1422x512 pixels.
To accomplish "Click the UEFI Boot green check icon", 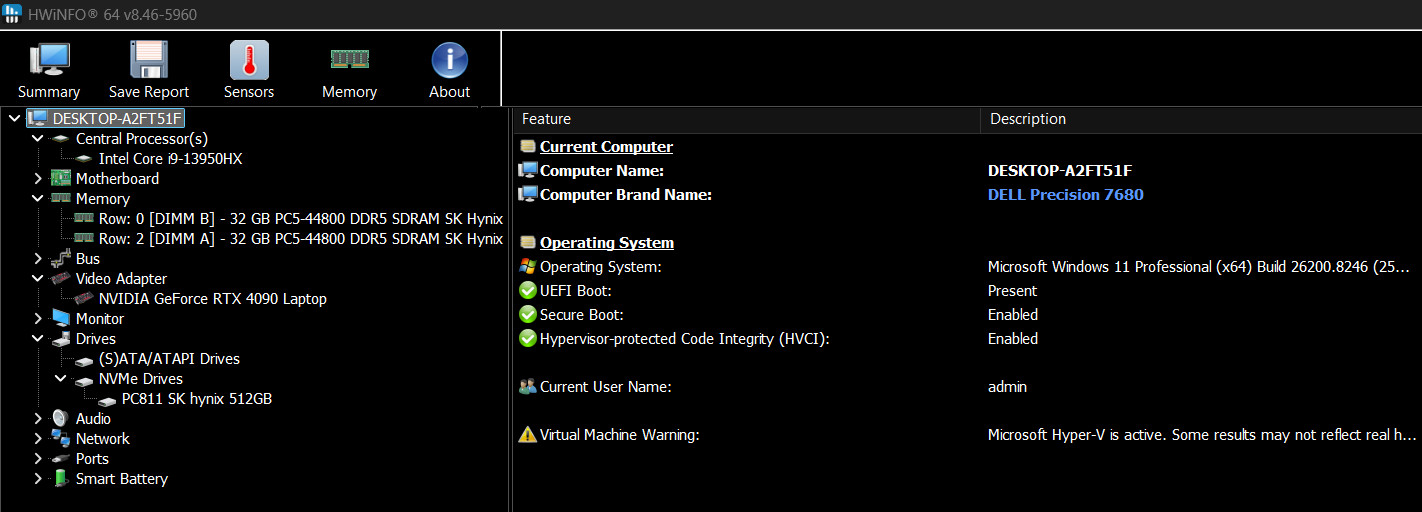I will pos(528,291).
